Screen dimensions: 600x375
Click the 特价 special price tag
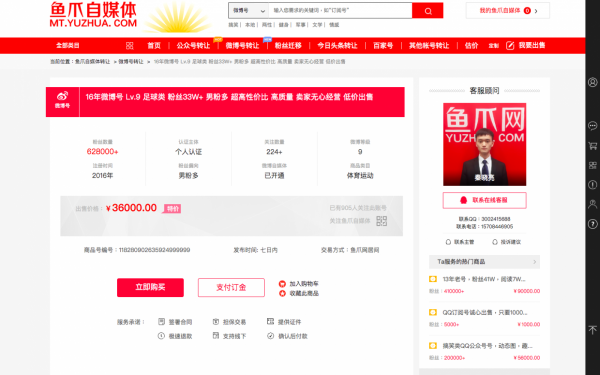click(172, 209)
